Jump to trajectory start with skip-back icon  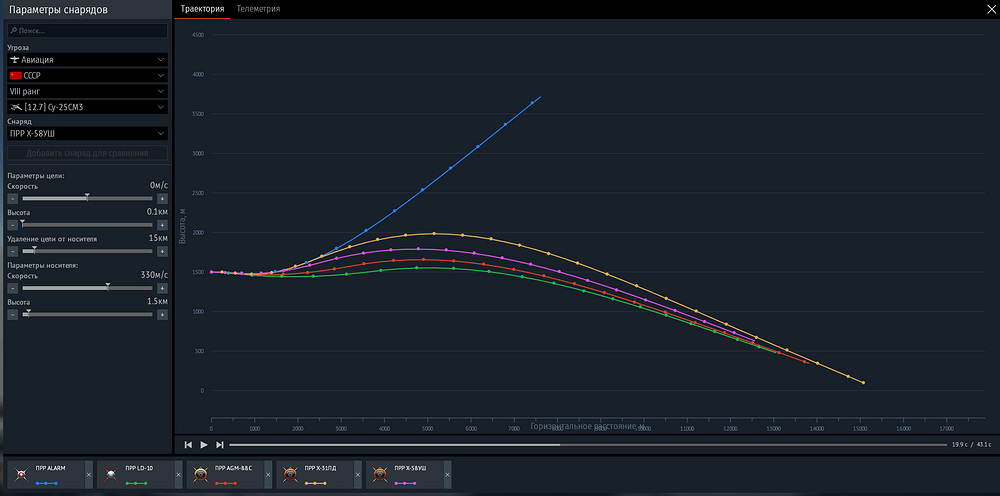188,445
